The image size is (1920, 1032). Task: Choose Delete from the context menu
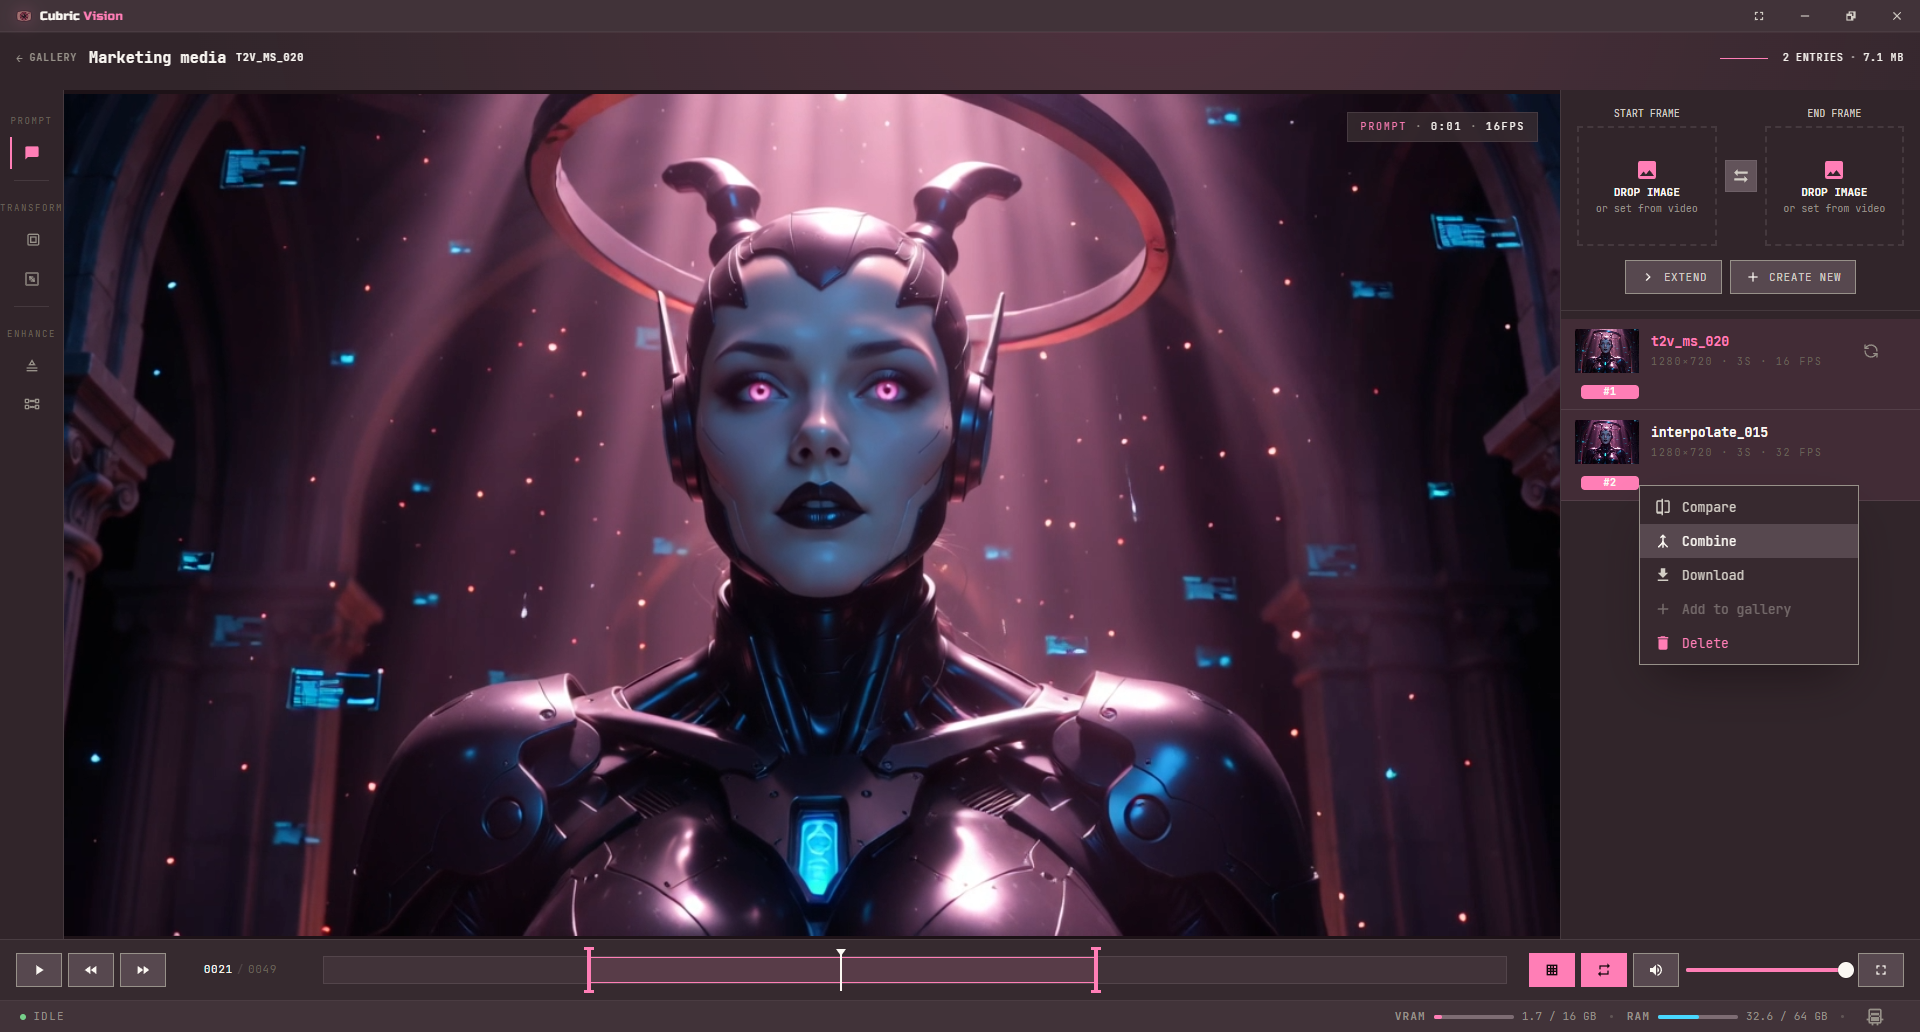1749,643
